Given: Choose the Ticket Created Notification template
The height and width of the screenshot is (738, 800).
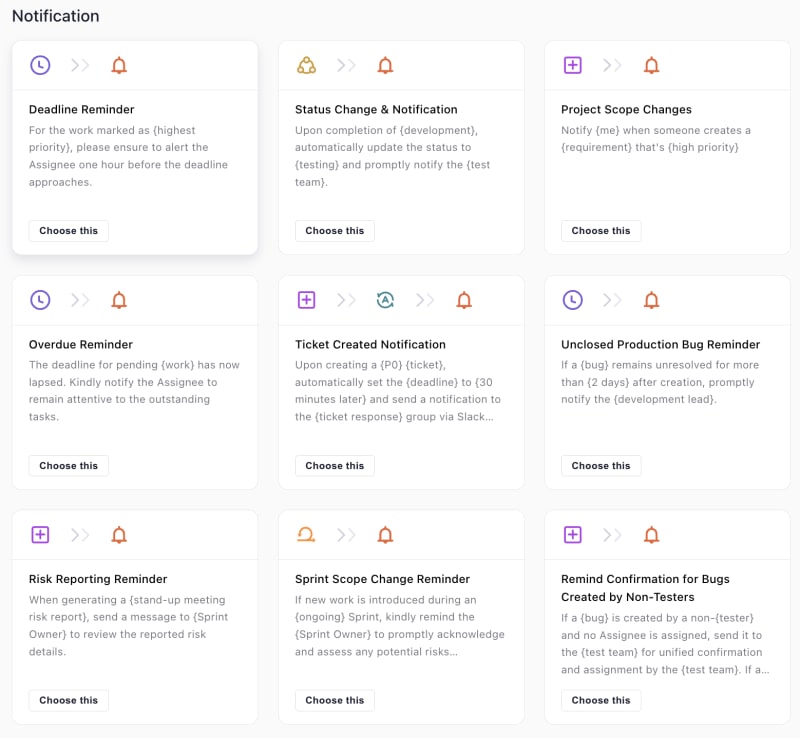Looking at the screenshot, I should coord(335,465).
